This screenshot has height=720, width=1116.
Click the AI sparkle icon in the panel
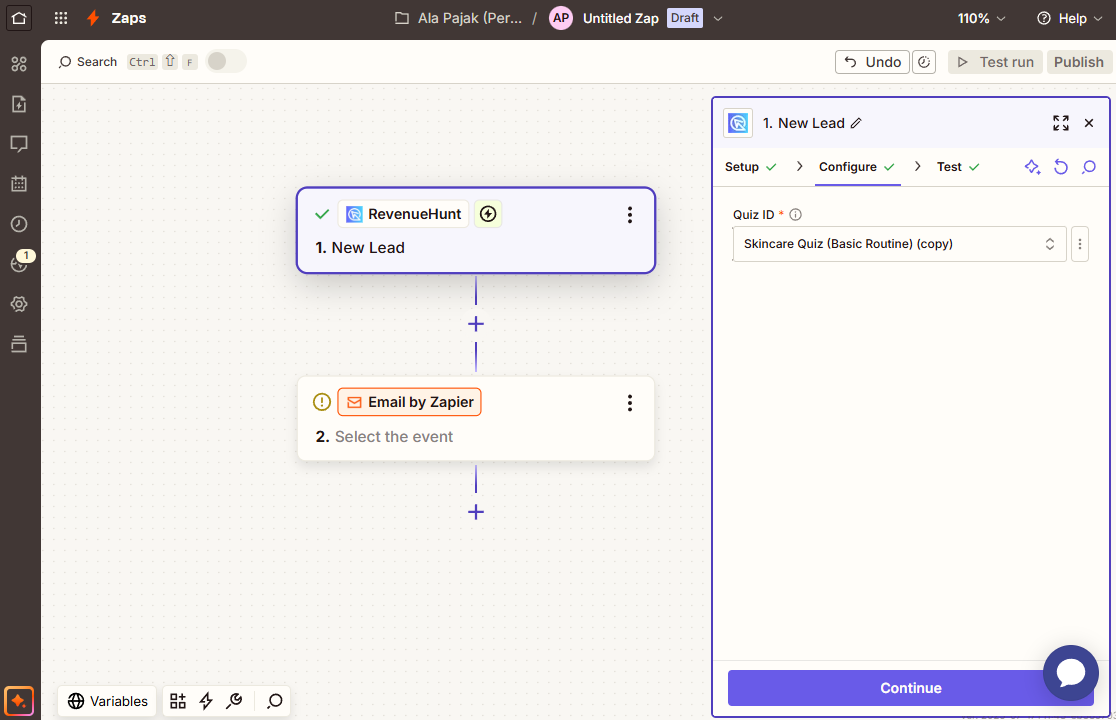coord(1032,166)
